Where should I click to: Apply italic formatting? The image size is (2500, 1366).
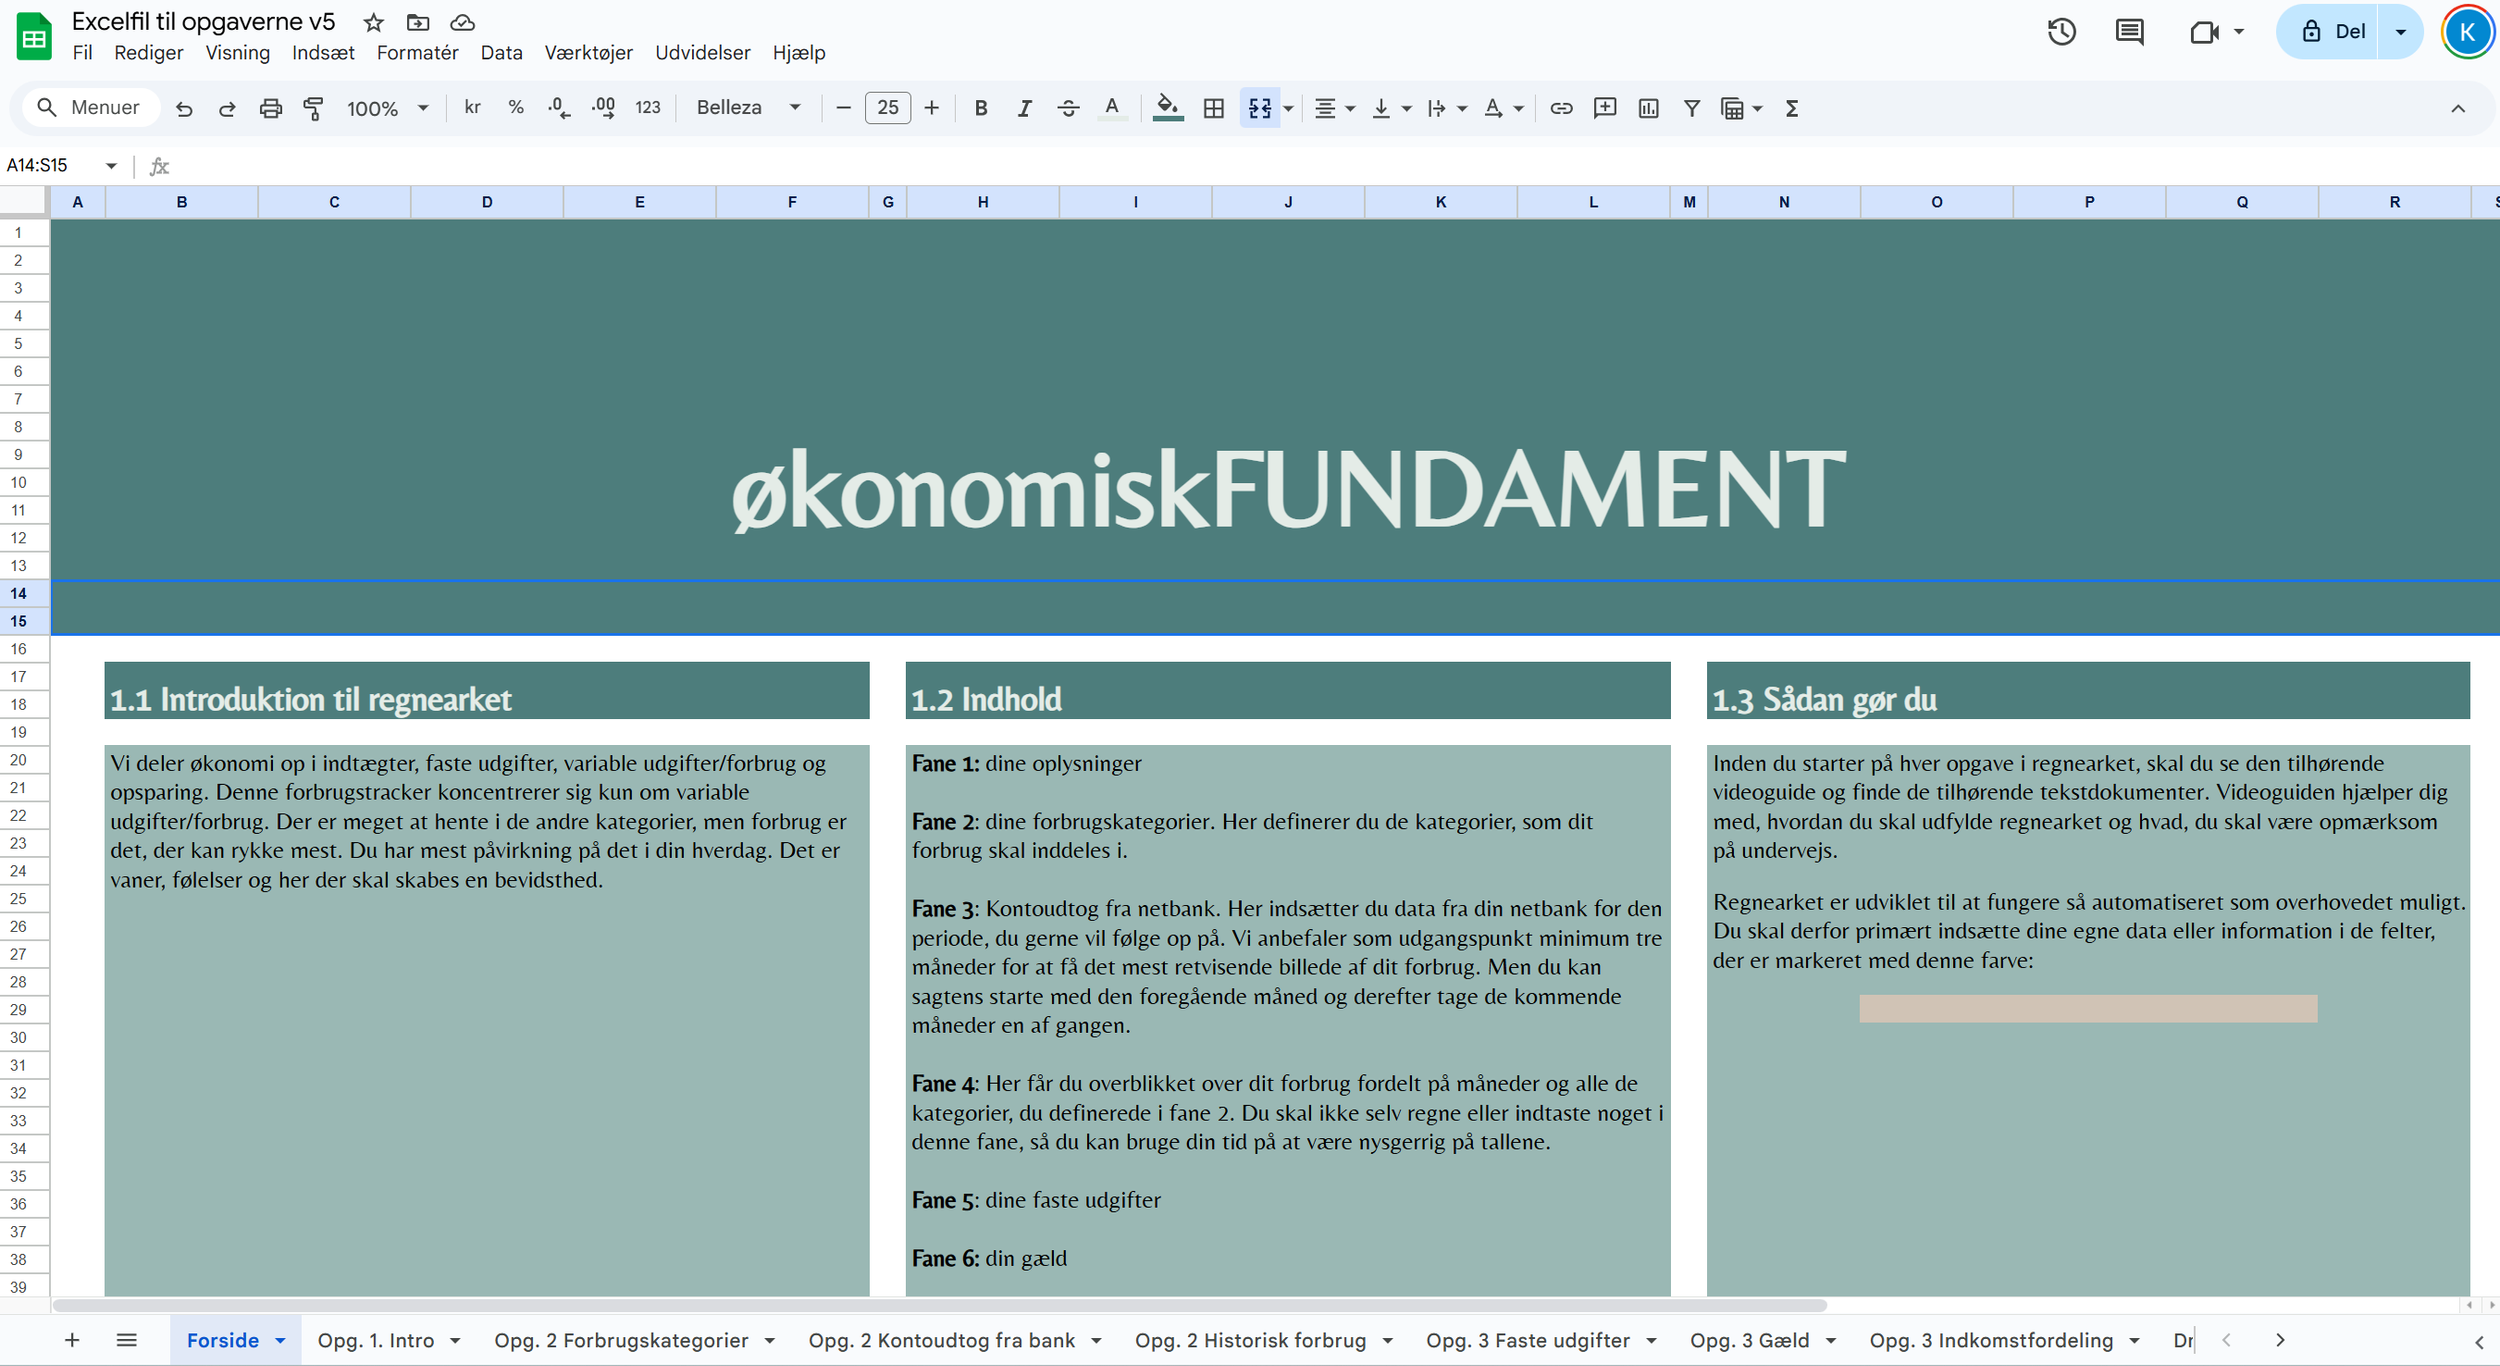(x=1024, y=107)
